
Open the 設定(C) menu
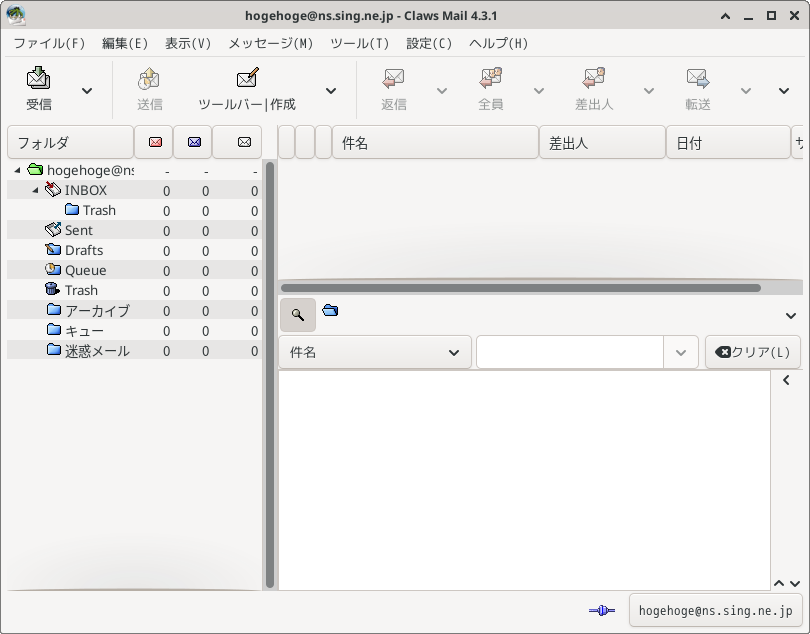[429, 43]
